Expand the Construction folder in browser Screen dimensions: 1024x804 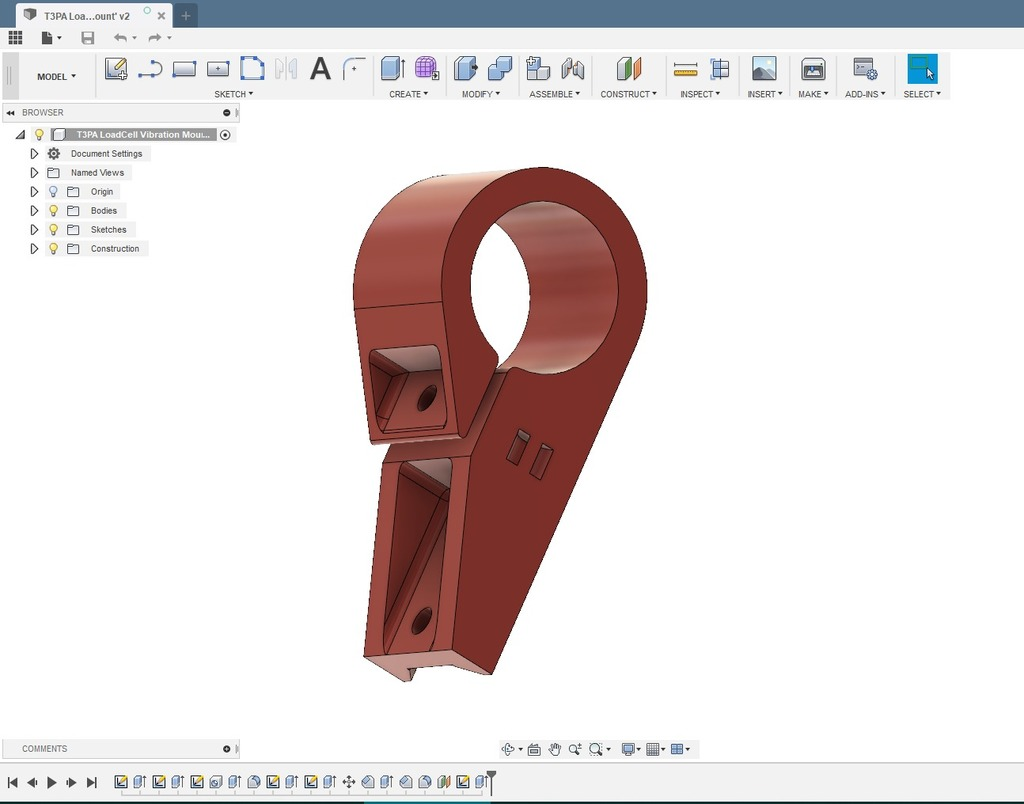pyautogui.click(x=34, y=249)
